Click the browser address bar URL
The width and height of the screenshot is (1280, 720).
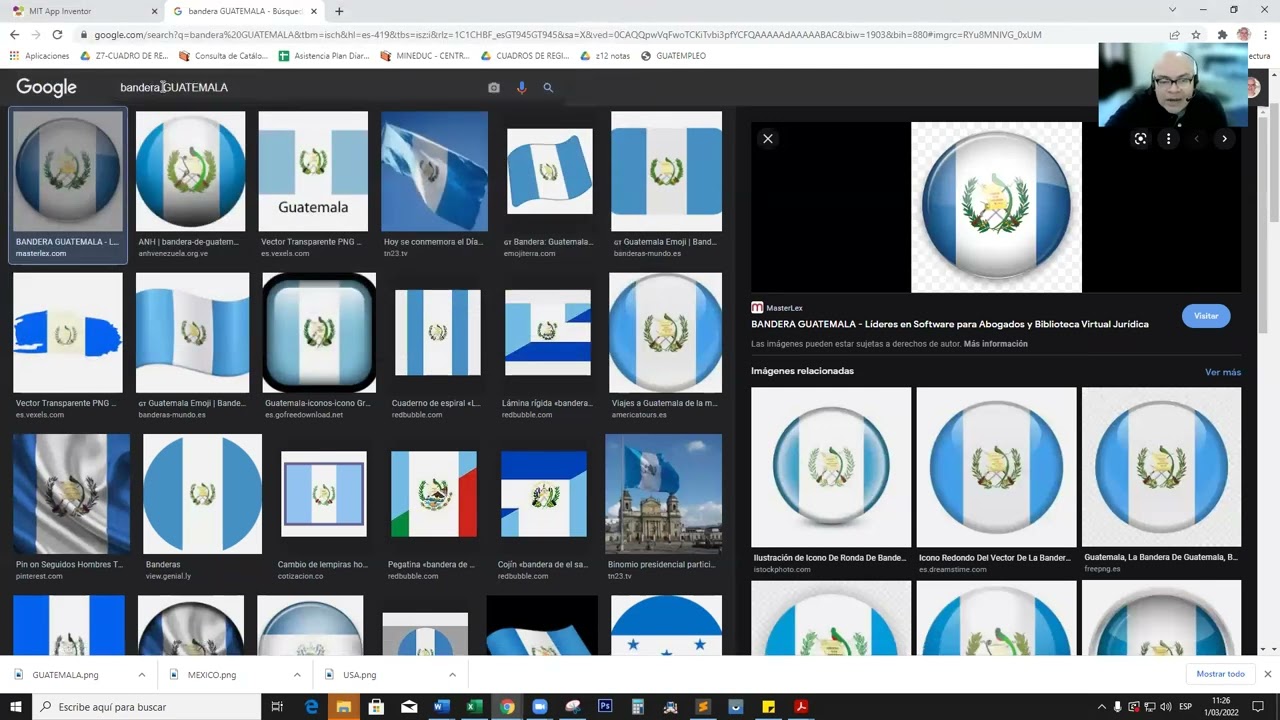tap(568, 34)
